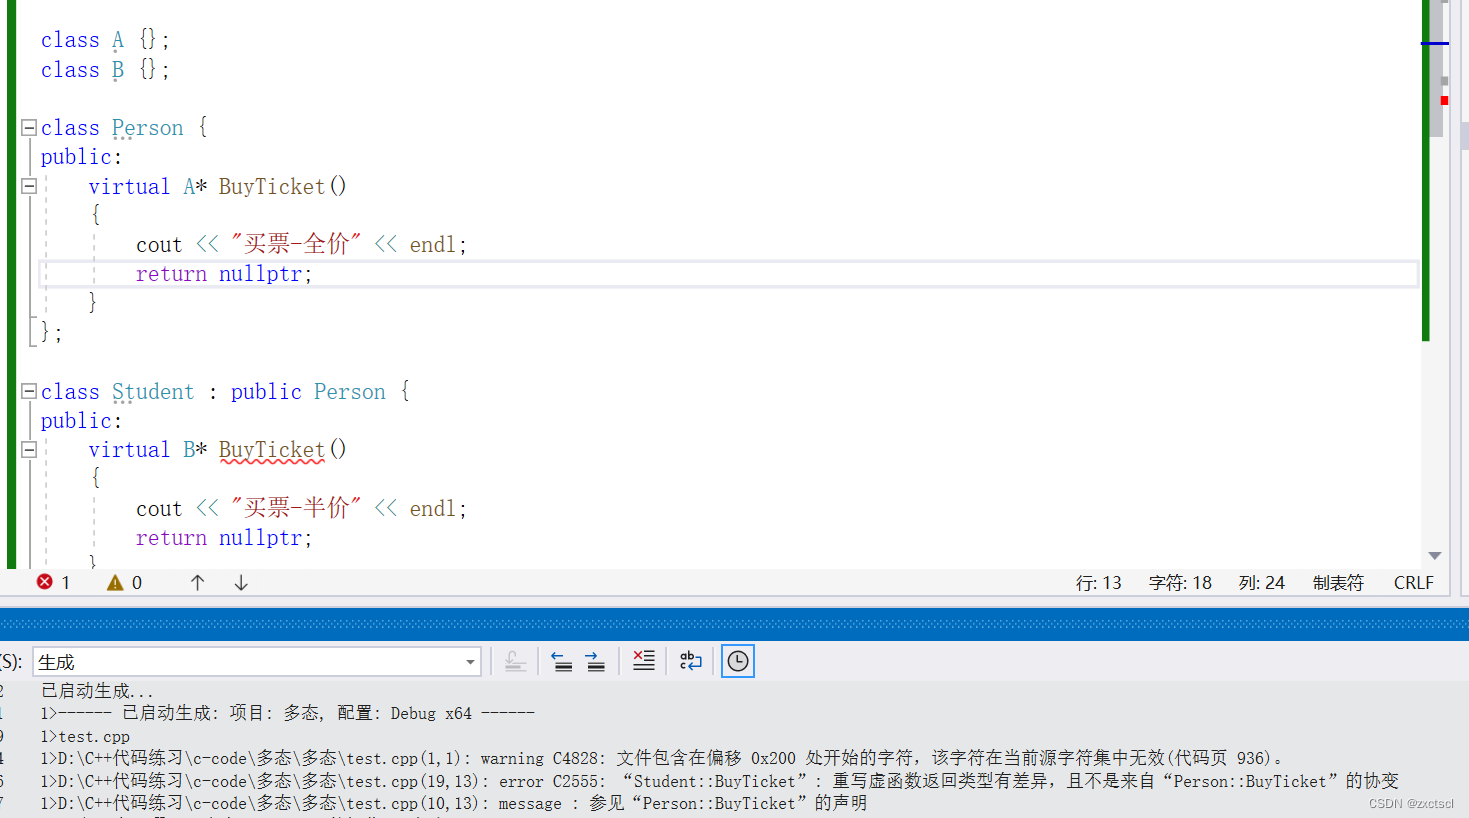Image resolution: width=1469 pixels, height=818 pixels.
Task: Go to next issue with down arrow
Action: click(241, 582)
